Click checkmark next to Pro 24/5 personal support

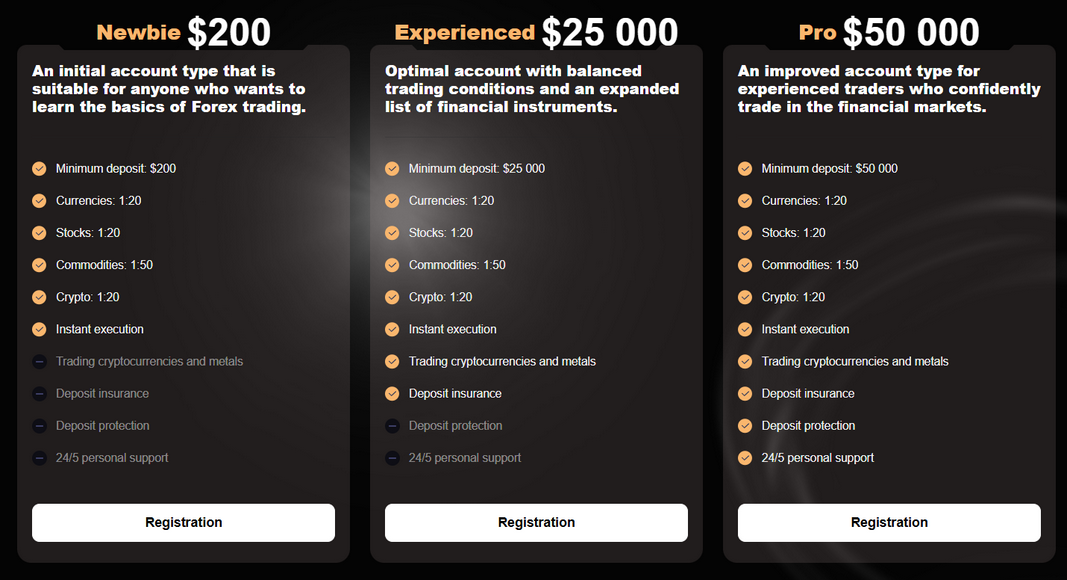pyautogui.click(x=745, y=458)
